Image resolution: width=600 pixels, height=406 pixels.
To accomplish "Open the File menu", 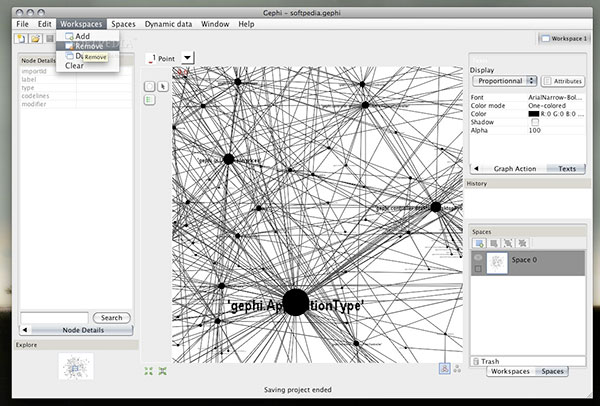I will coord(23,24).
